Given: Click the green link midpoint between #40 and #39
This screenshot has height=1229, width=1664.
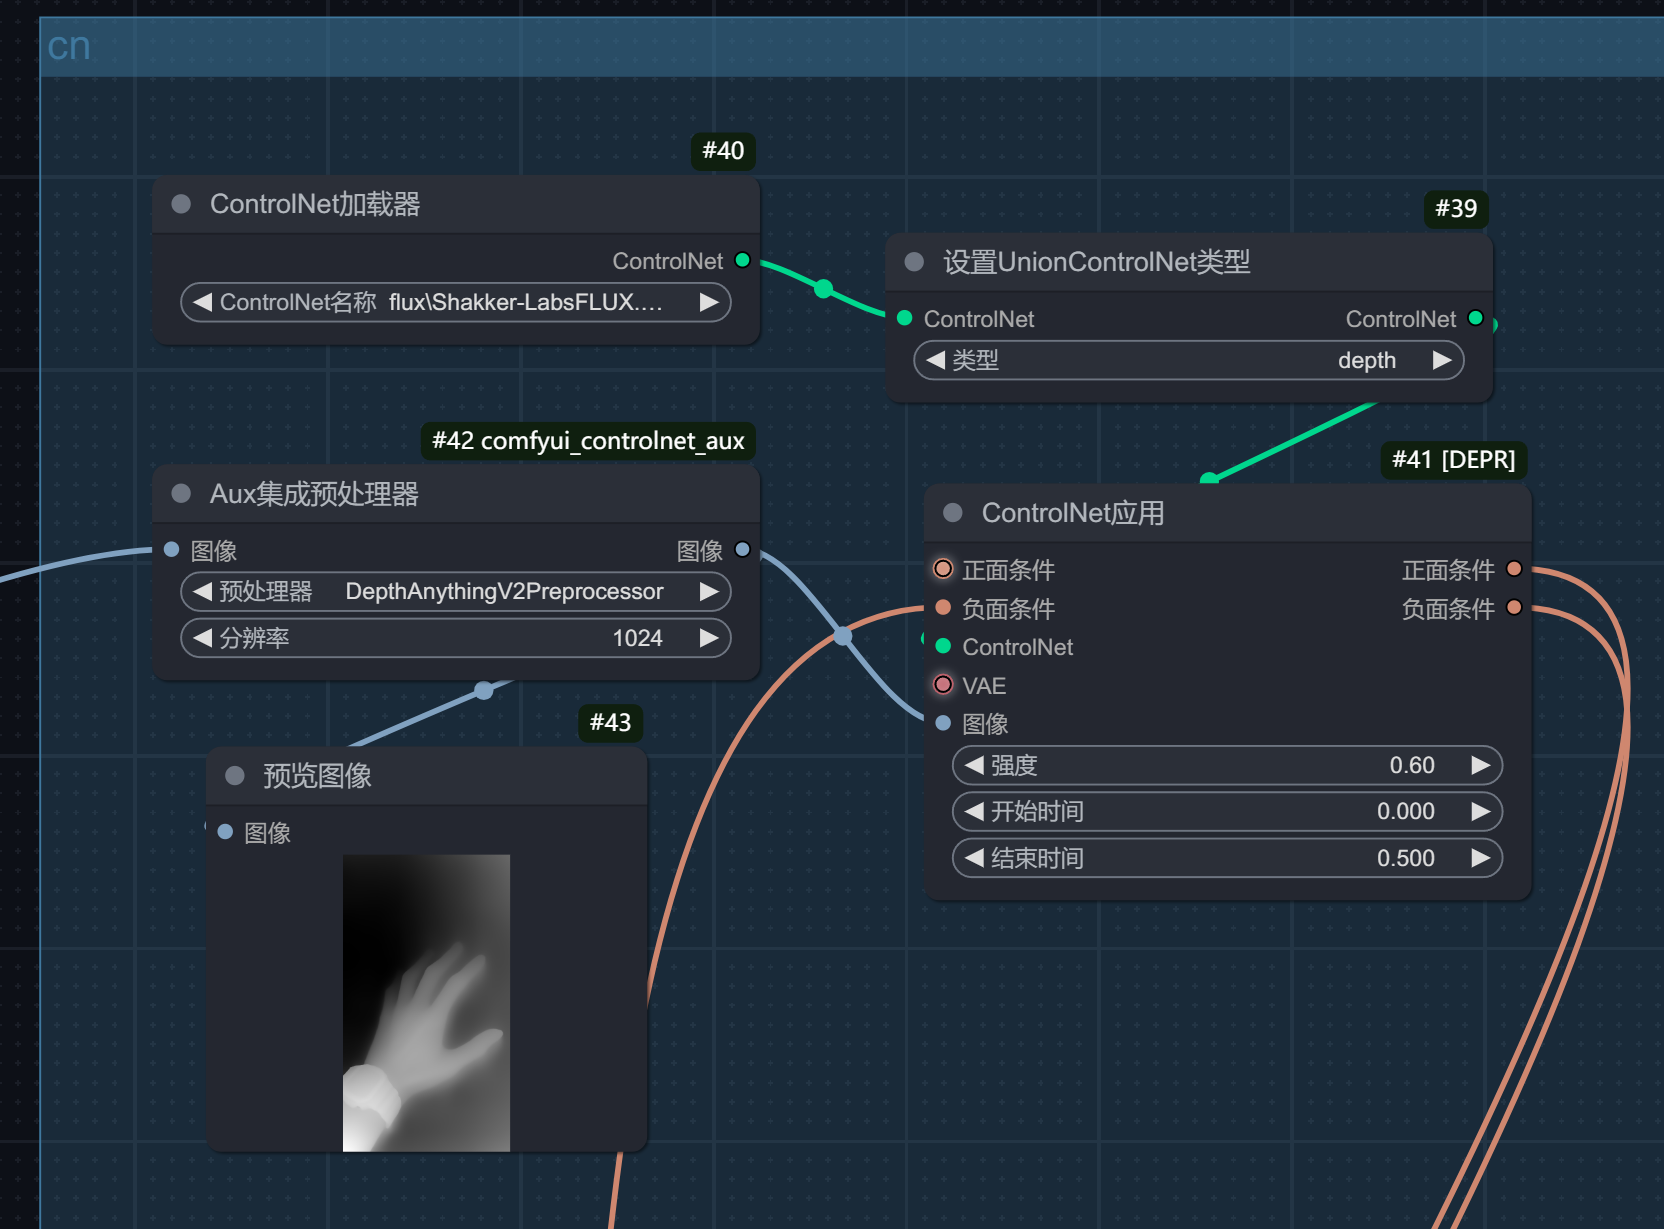Looking at the screenshot, I should coord(823,289).
